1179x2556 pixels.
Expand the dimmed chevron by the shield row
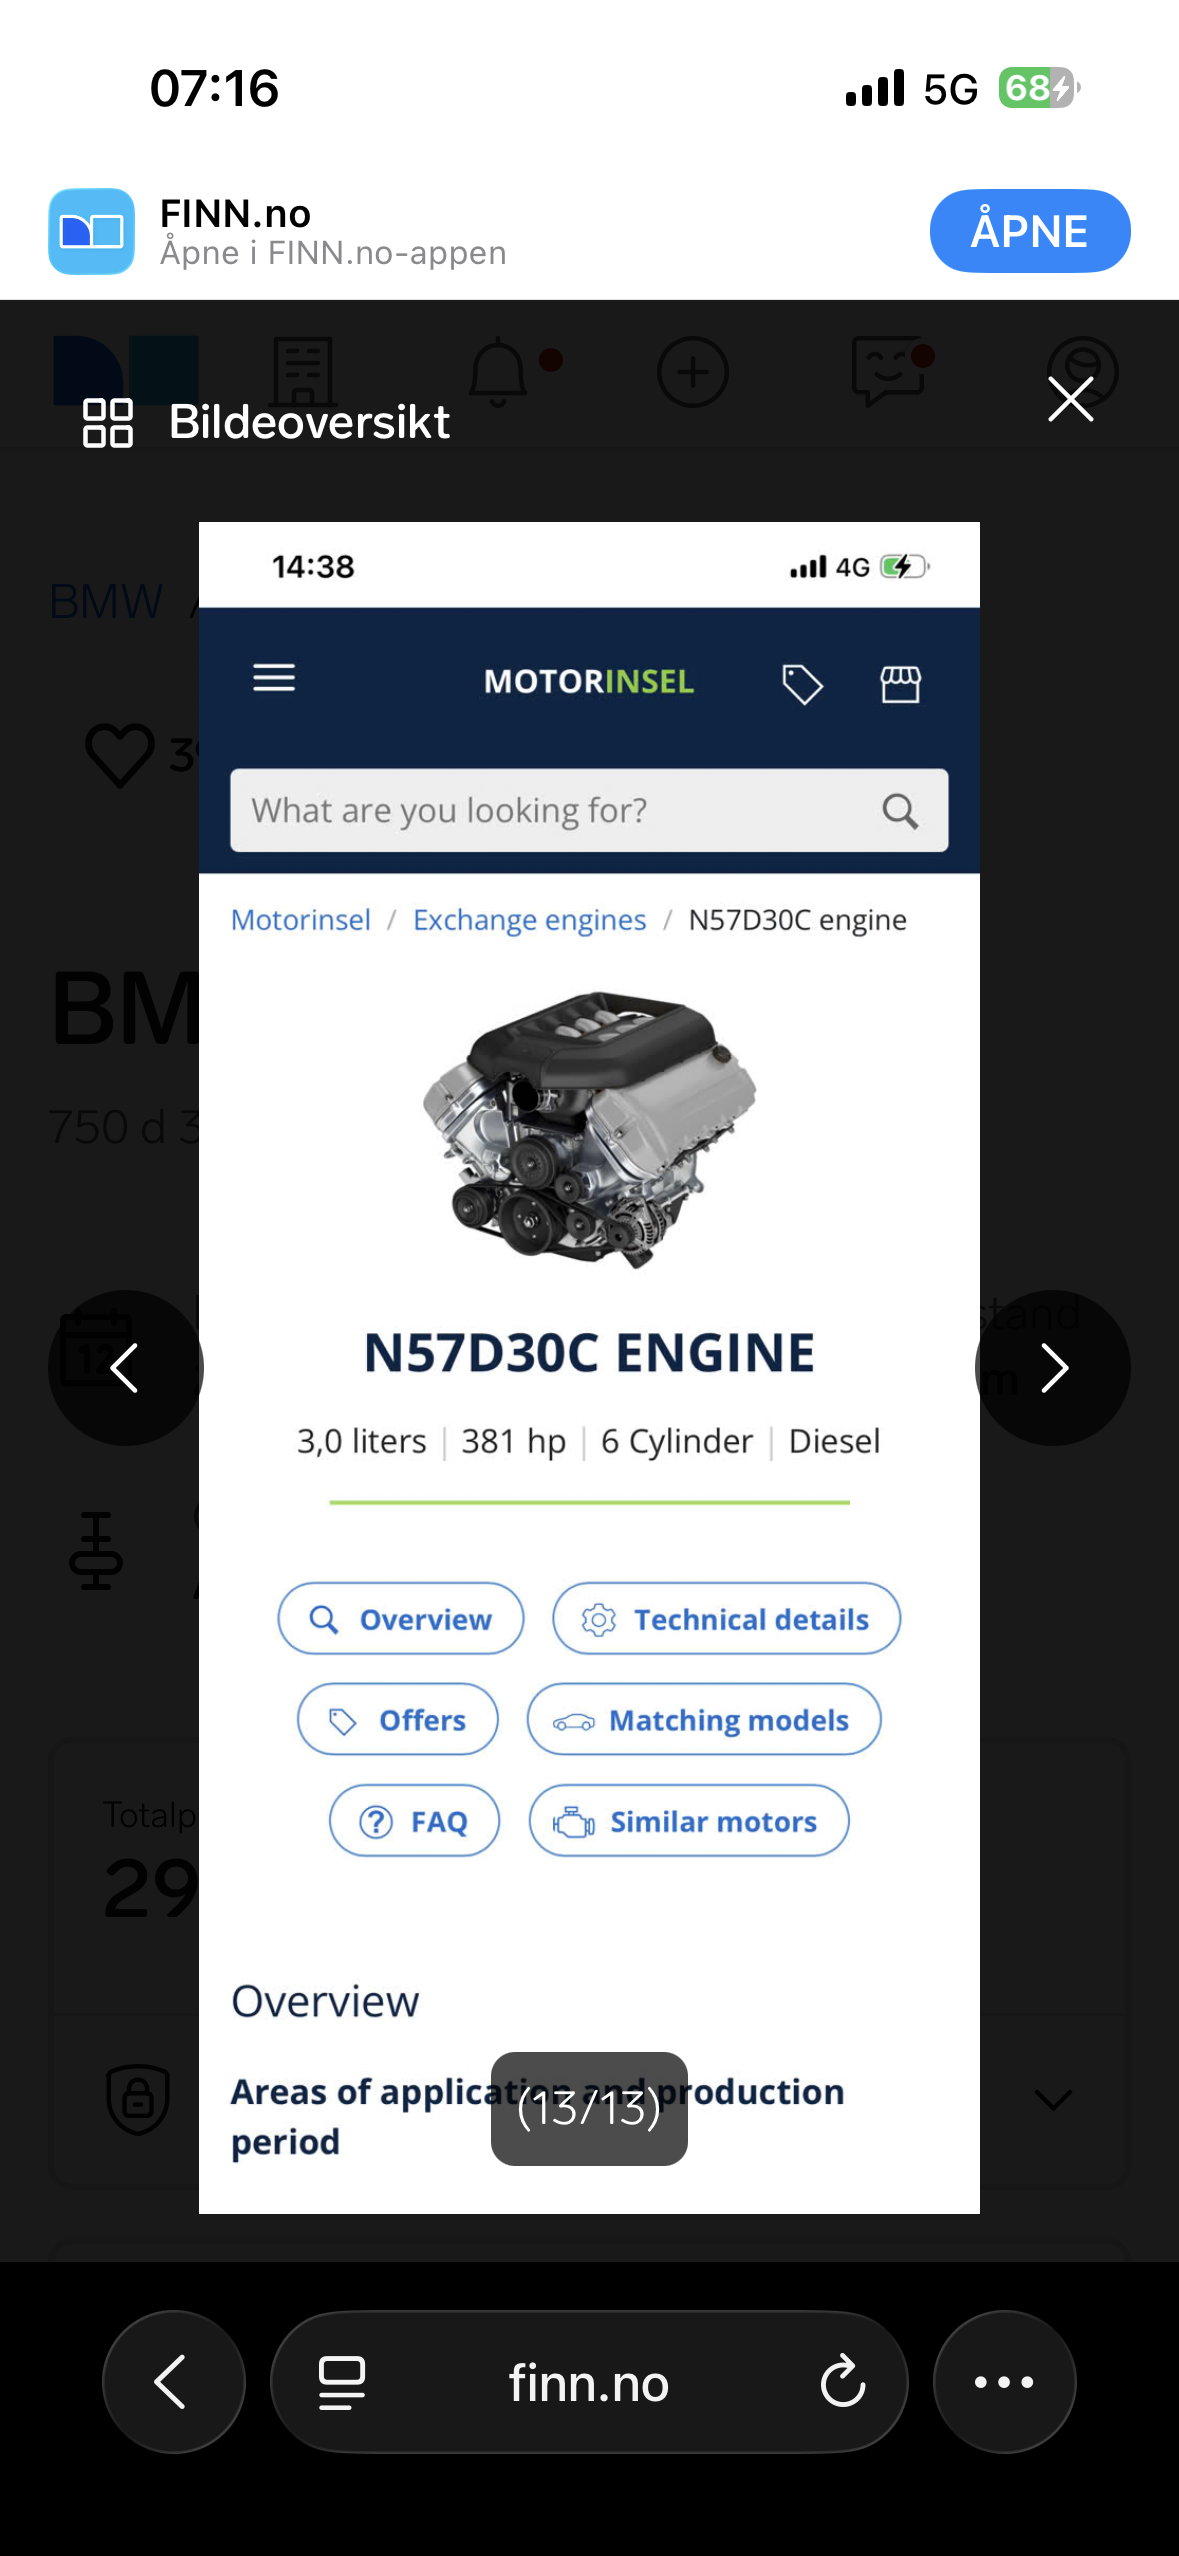(1053, 2099)
